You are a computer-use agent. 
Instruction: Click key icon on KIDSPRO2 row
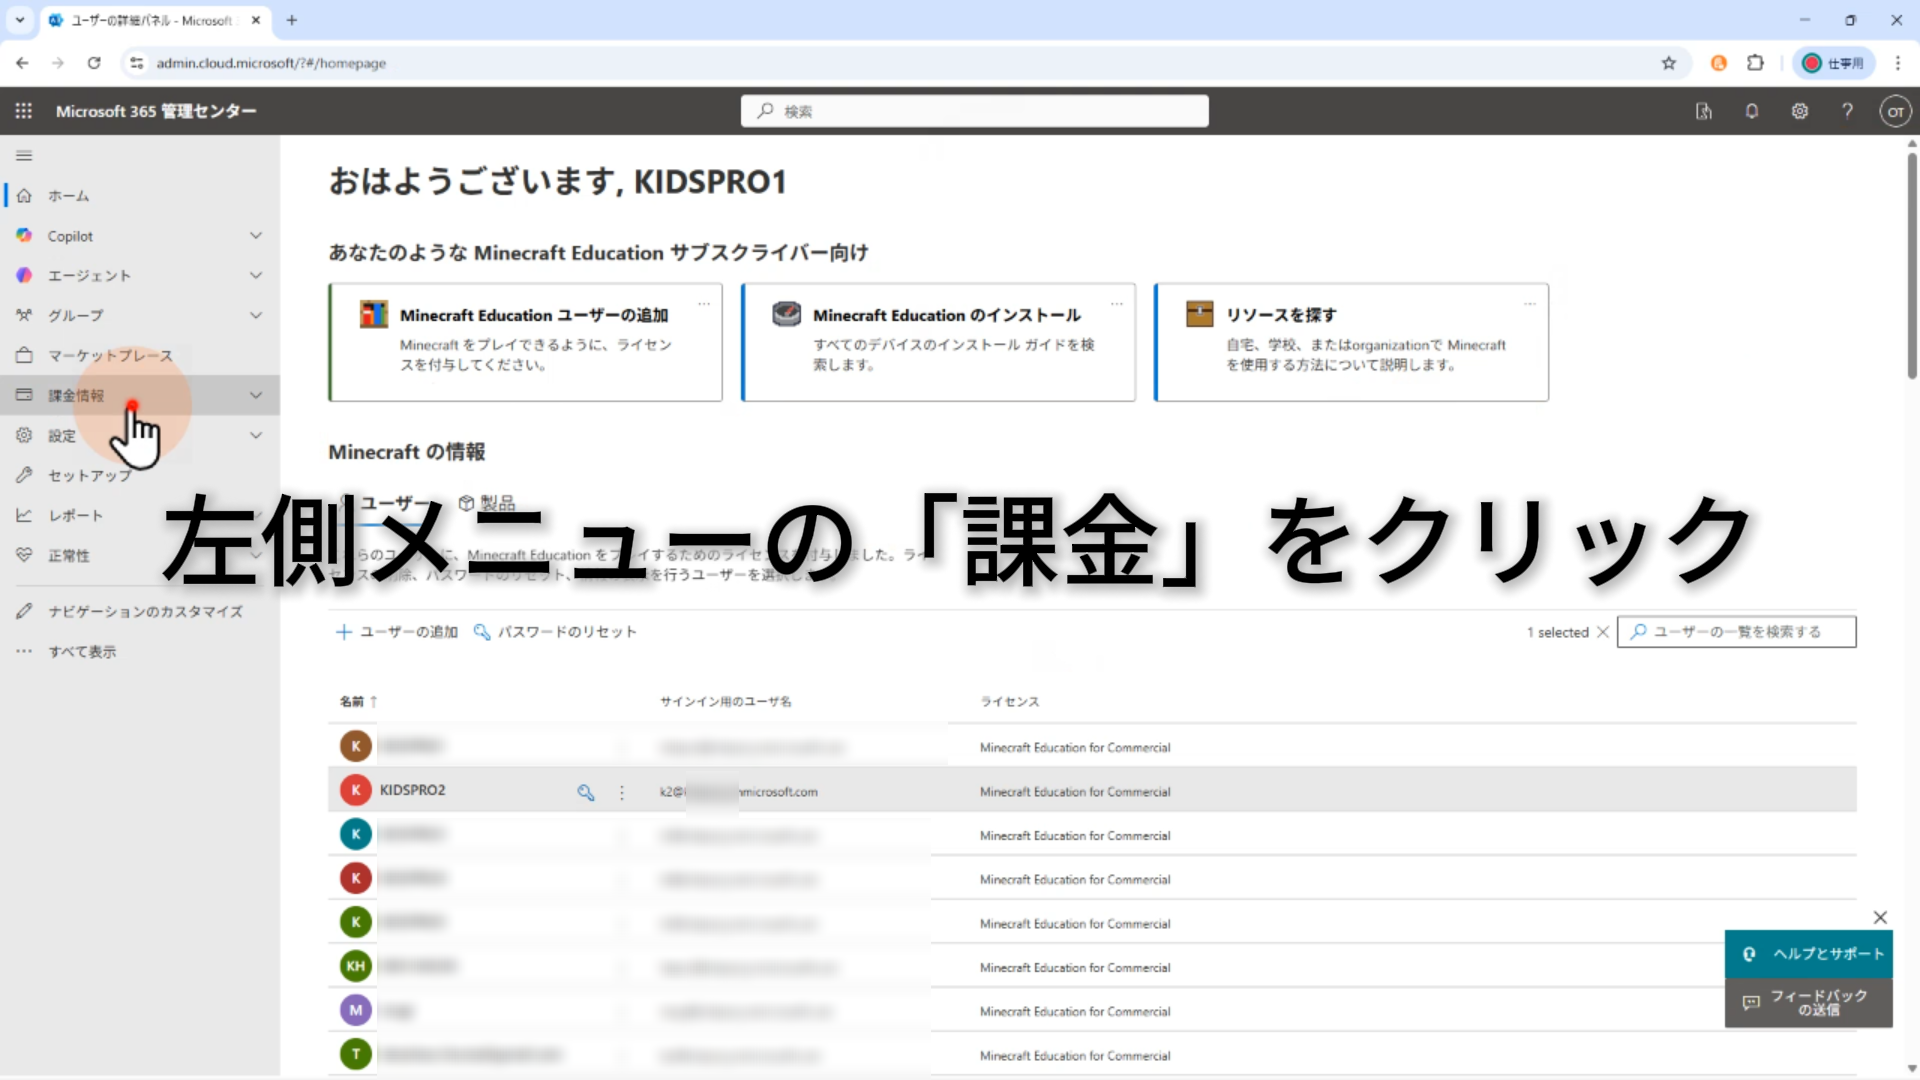click(586, 792)
